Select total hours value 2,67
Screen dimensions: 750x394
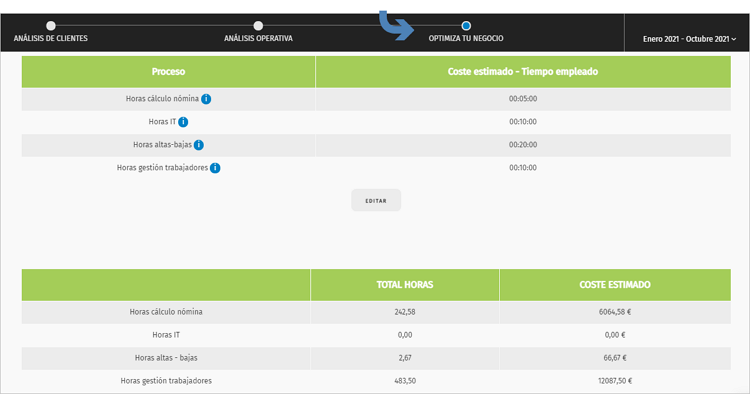point(405,358)
